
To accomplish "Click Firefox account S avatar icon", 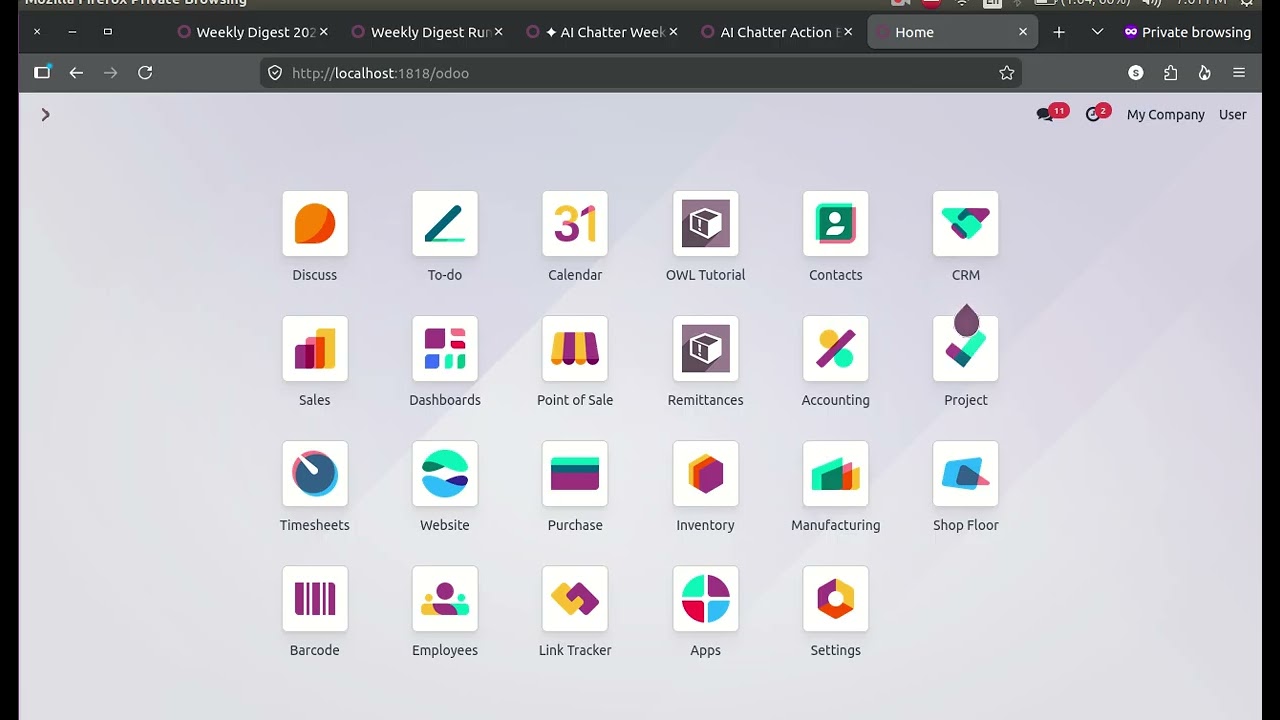I will pos(1136,73).
